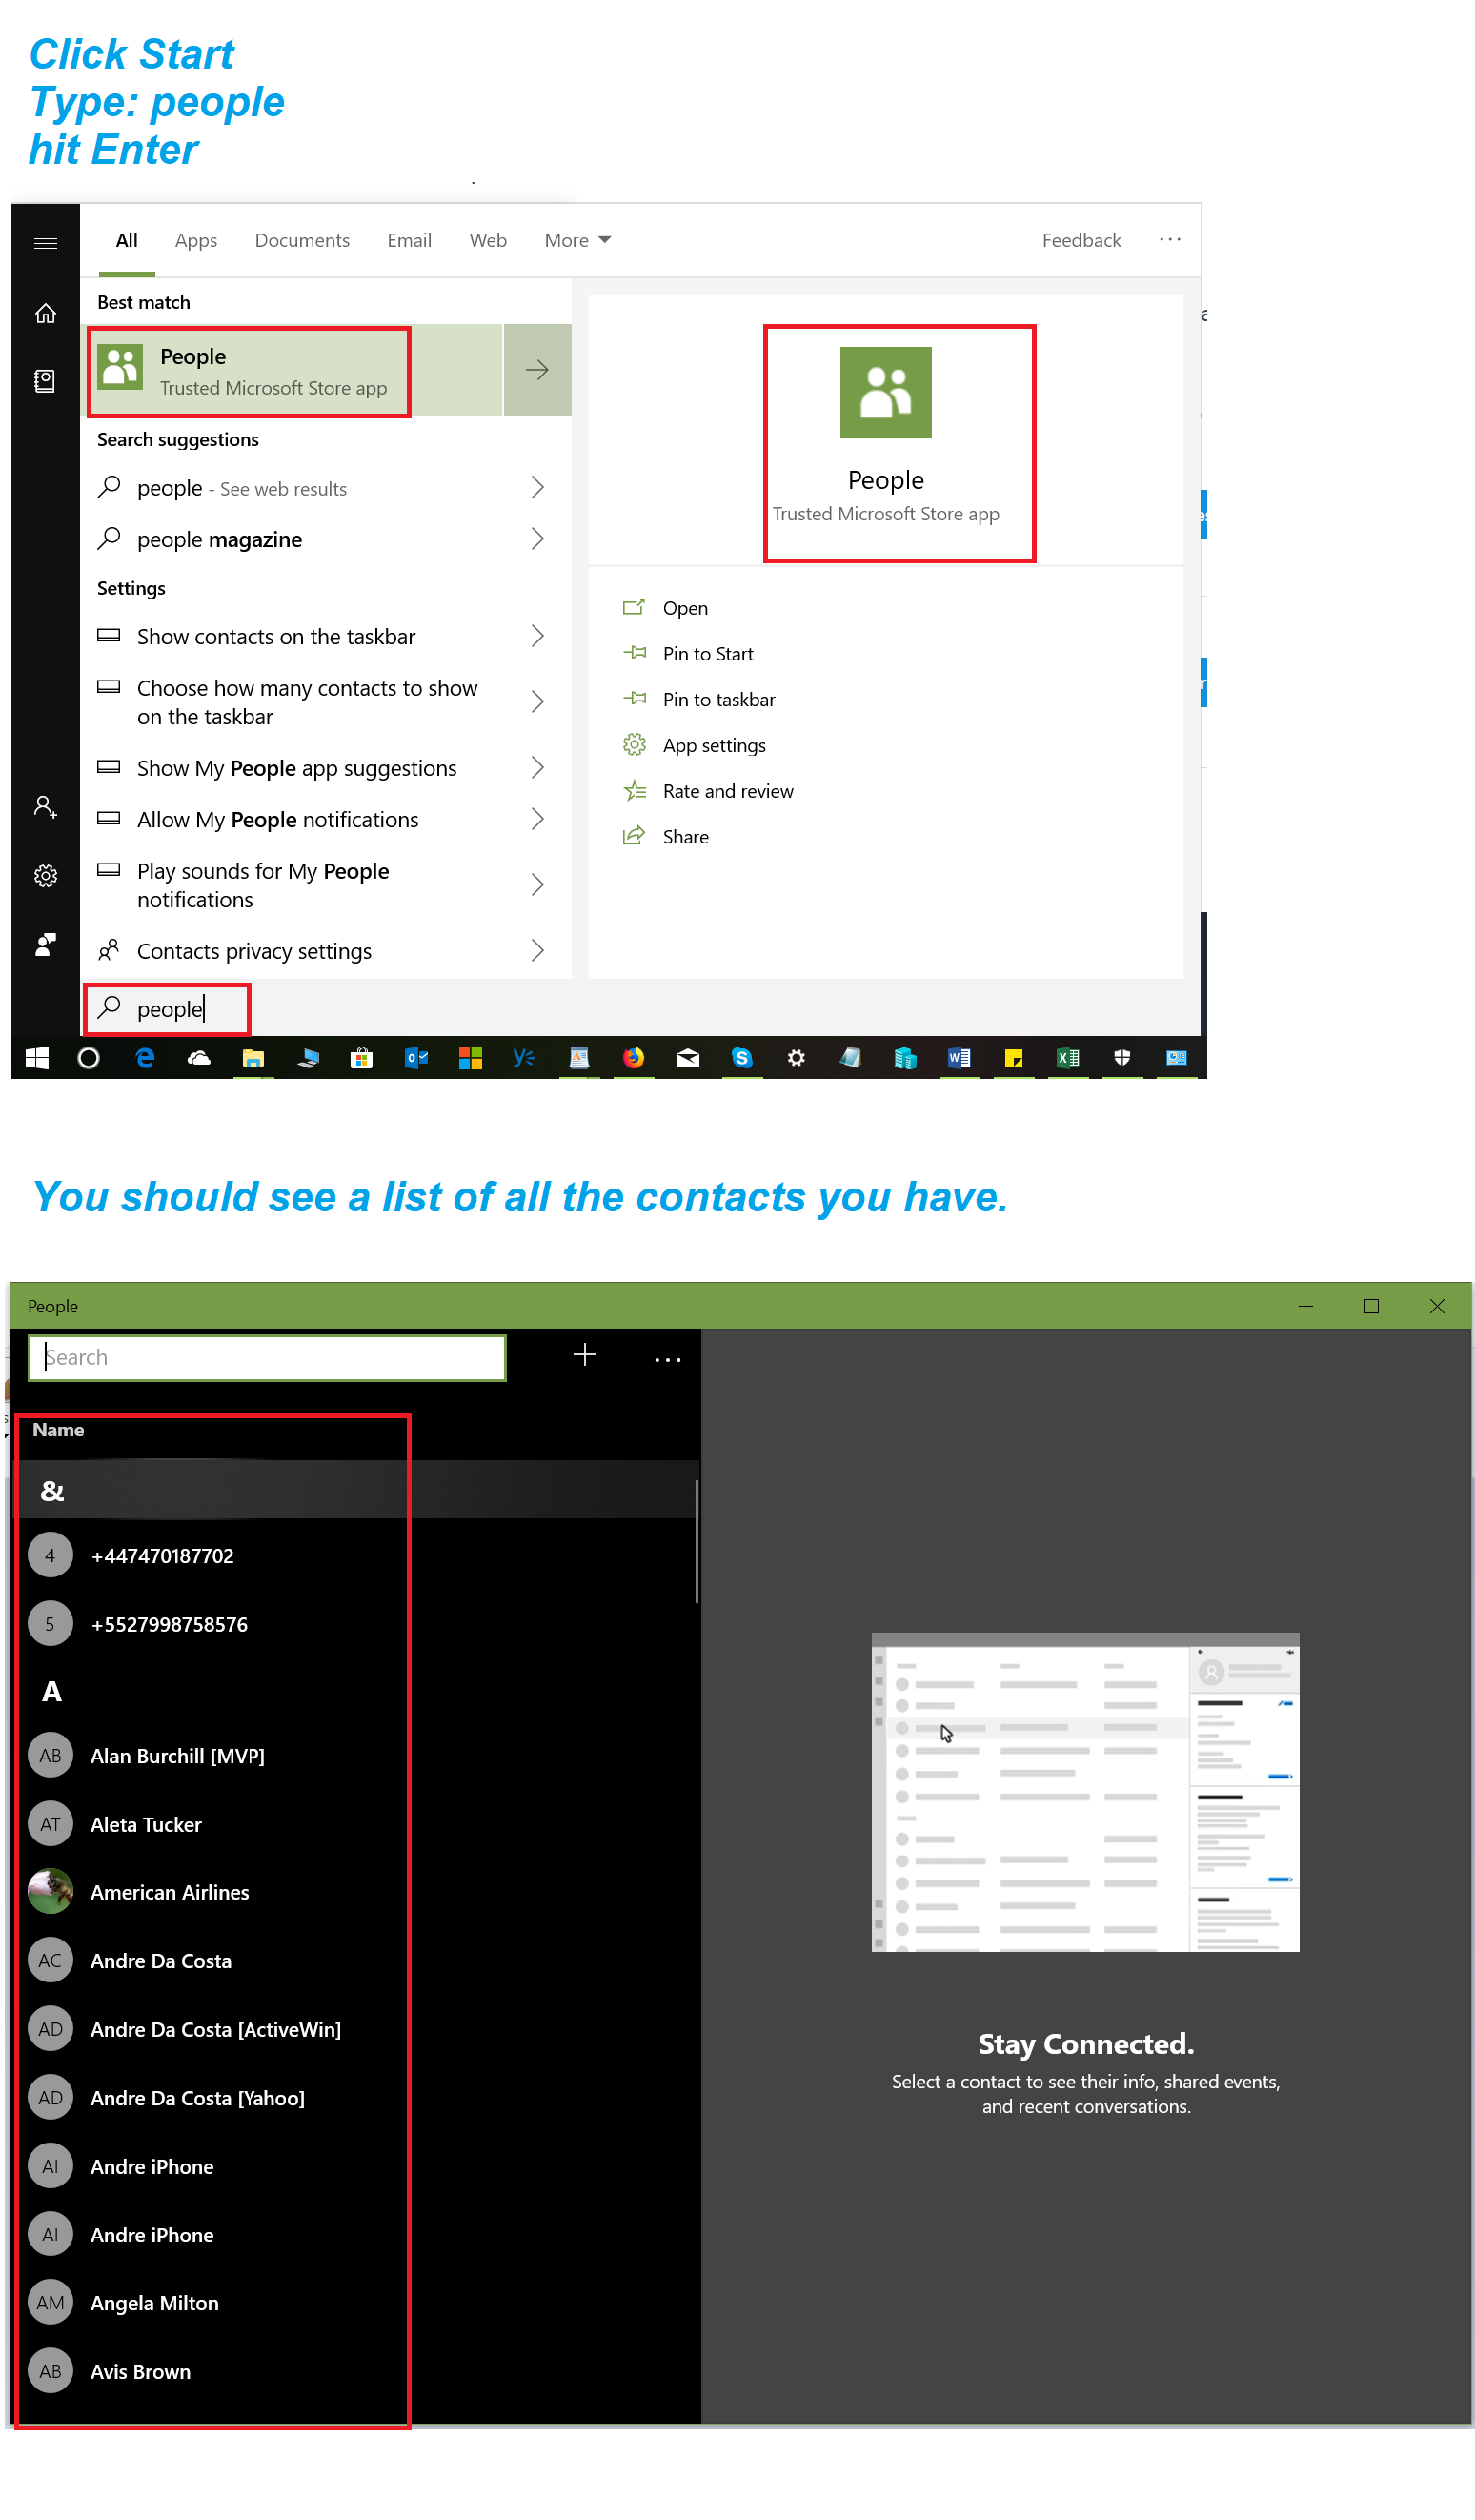Open search panel options ellipsis
This screenshot has height=2520, width=1475.
1170,240
